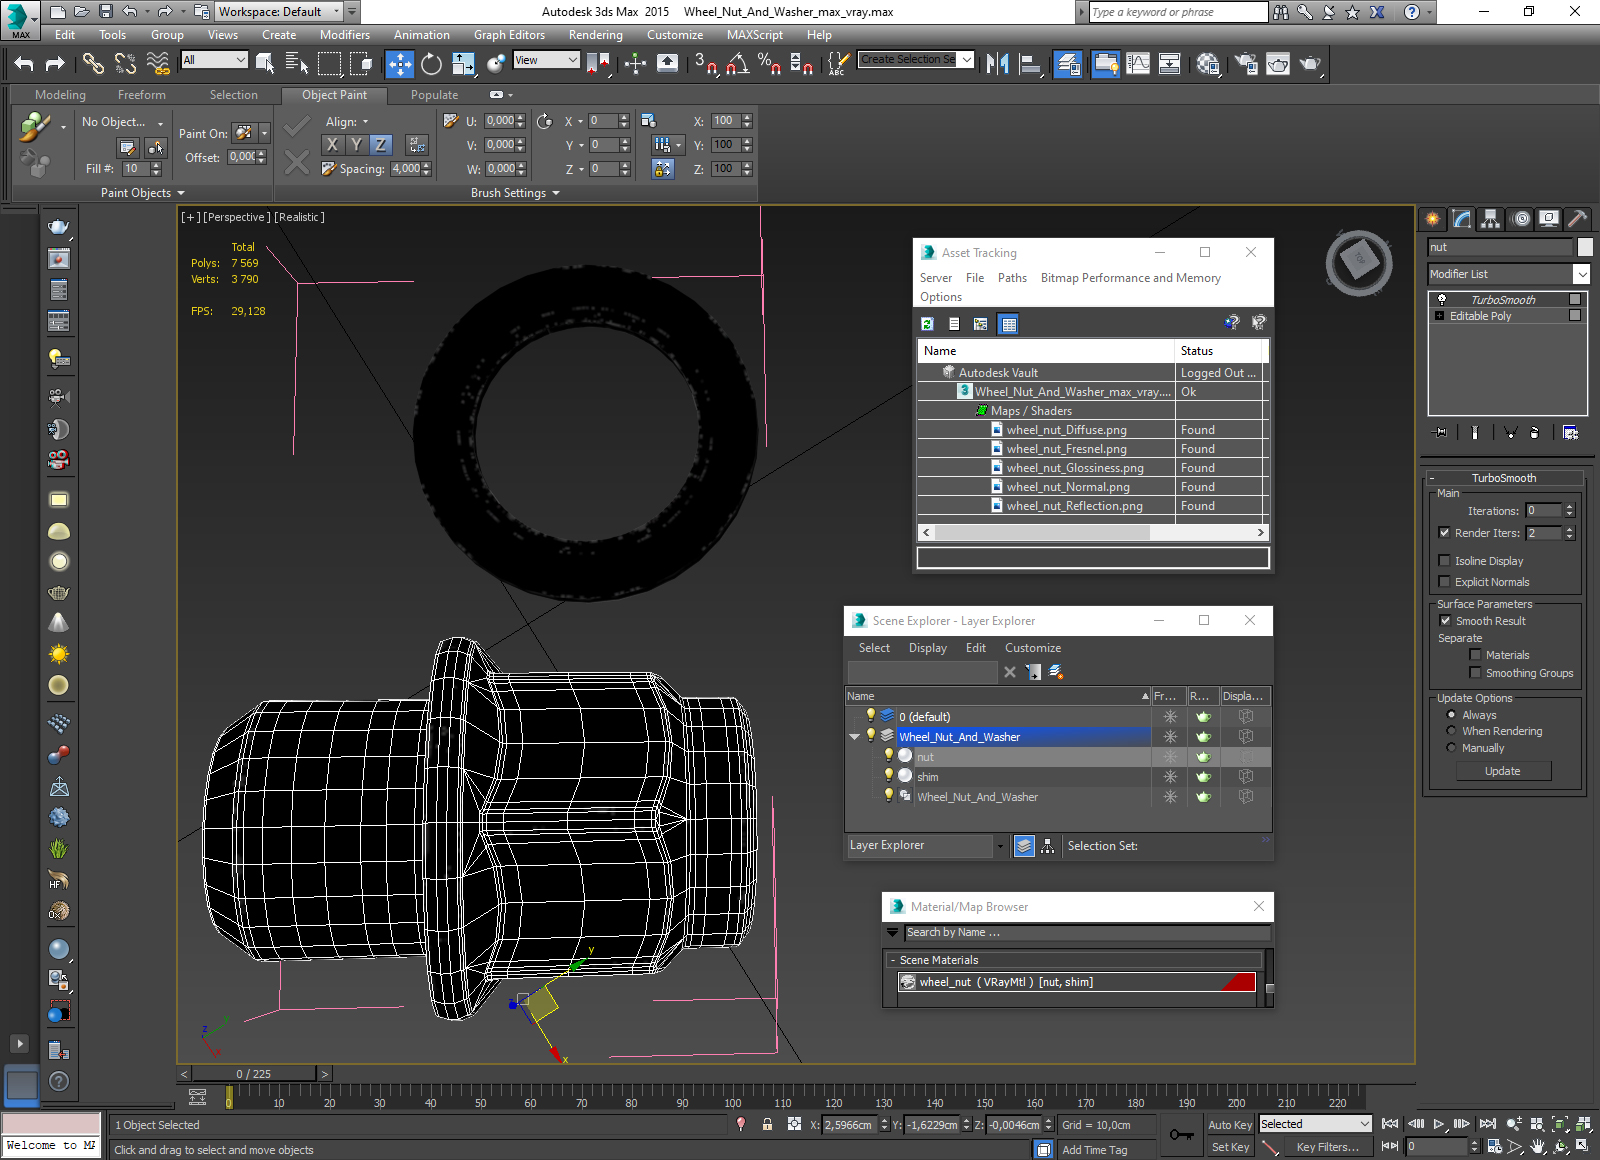Click the Redo arrow in main toolbar
This screenshot has width=1600, height=1160.
click(x=55, y=64)
